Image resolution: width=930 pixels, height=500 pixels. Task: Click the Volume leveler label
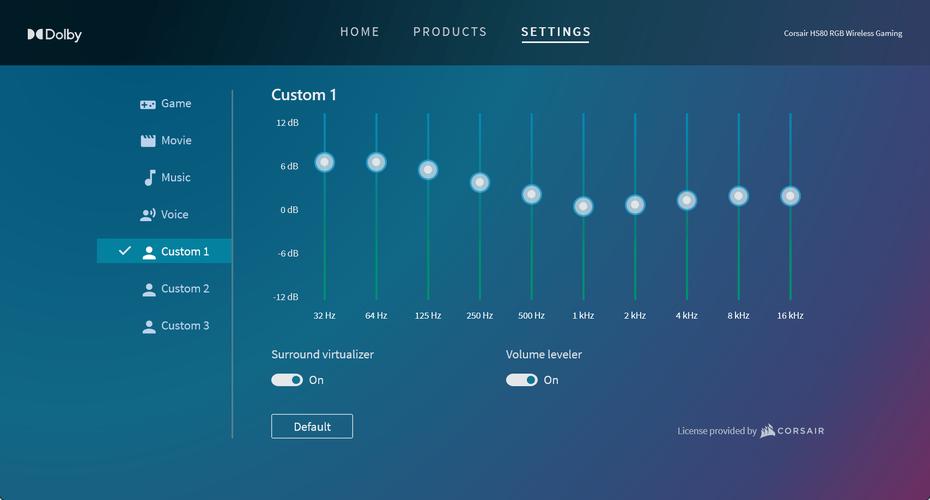coord(544,355)
